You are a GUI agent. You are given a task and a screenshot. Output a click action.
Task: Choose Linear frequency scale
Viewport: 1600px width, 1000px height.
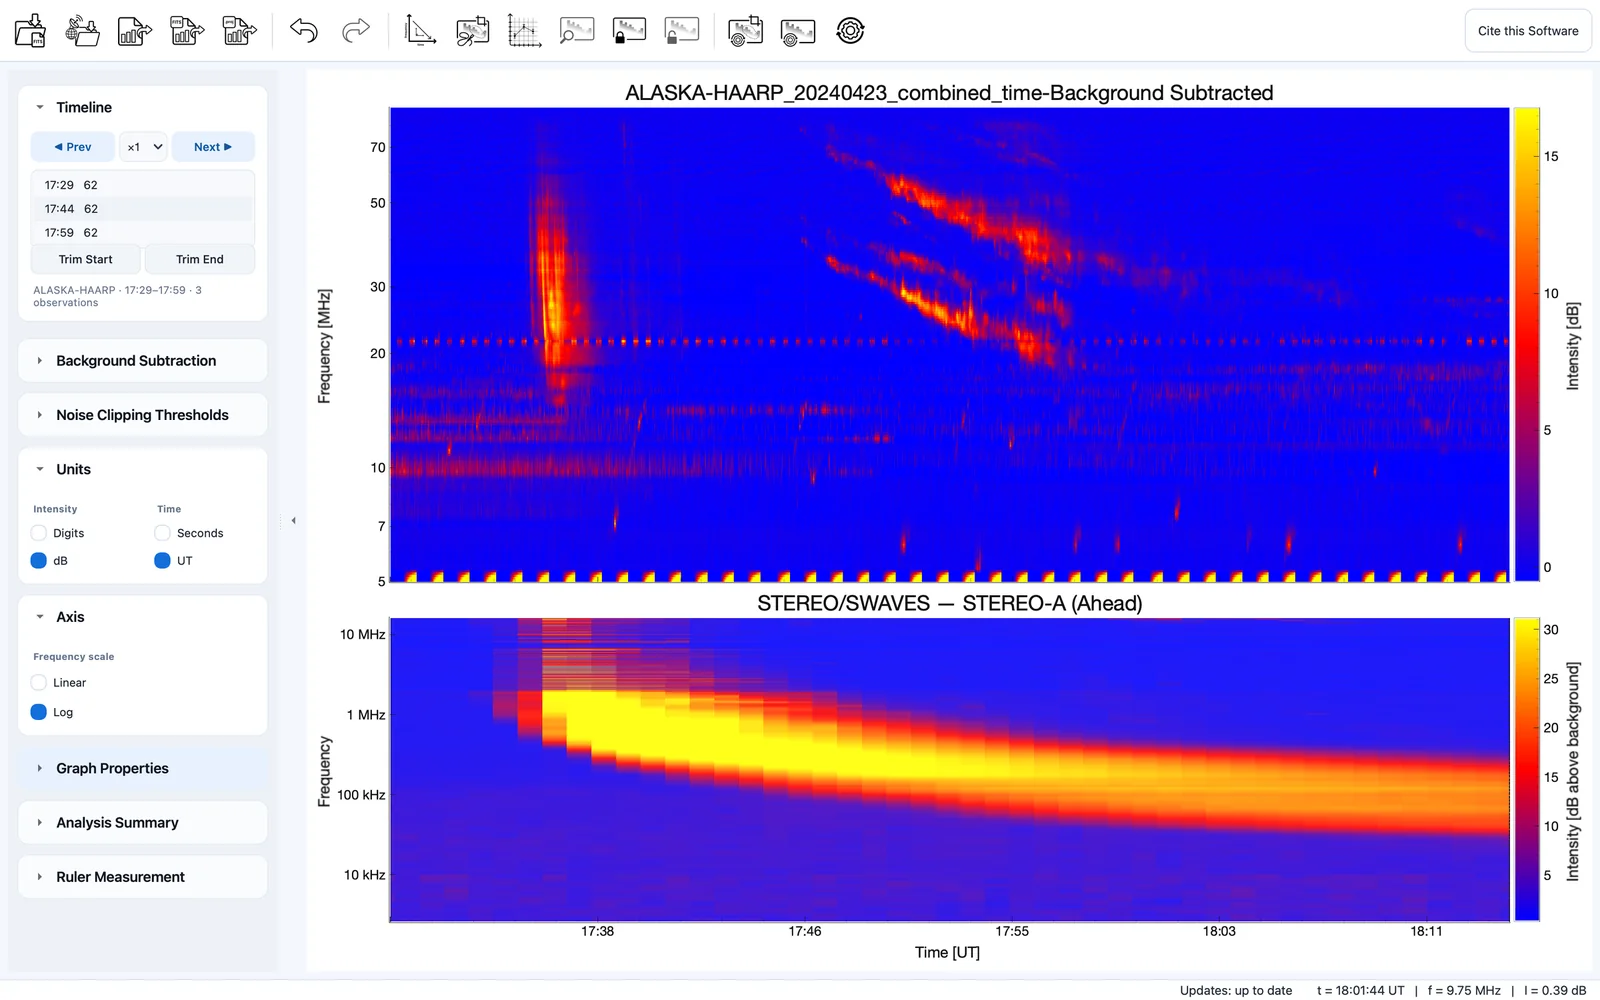39,682
